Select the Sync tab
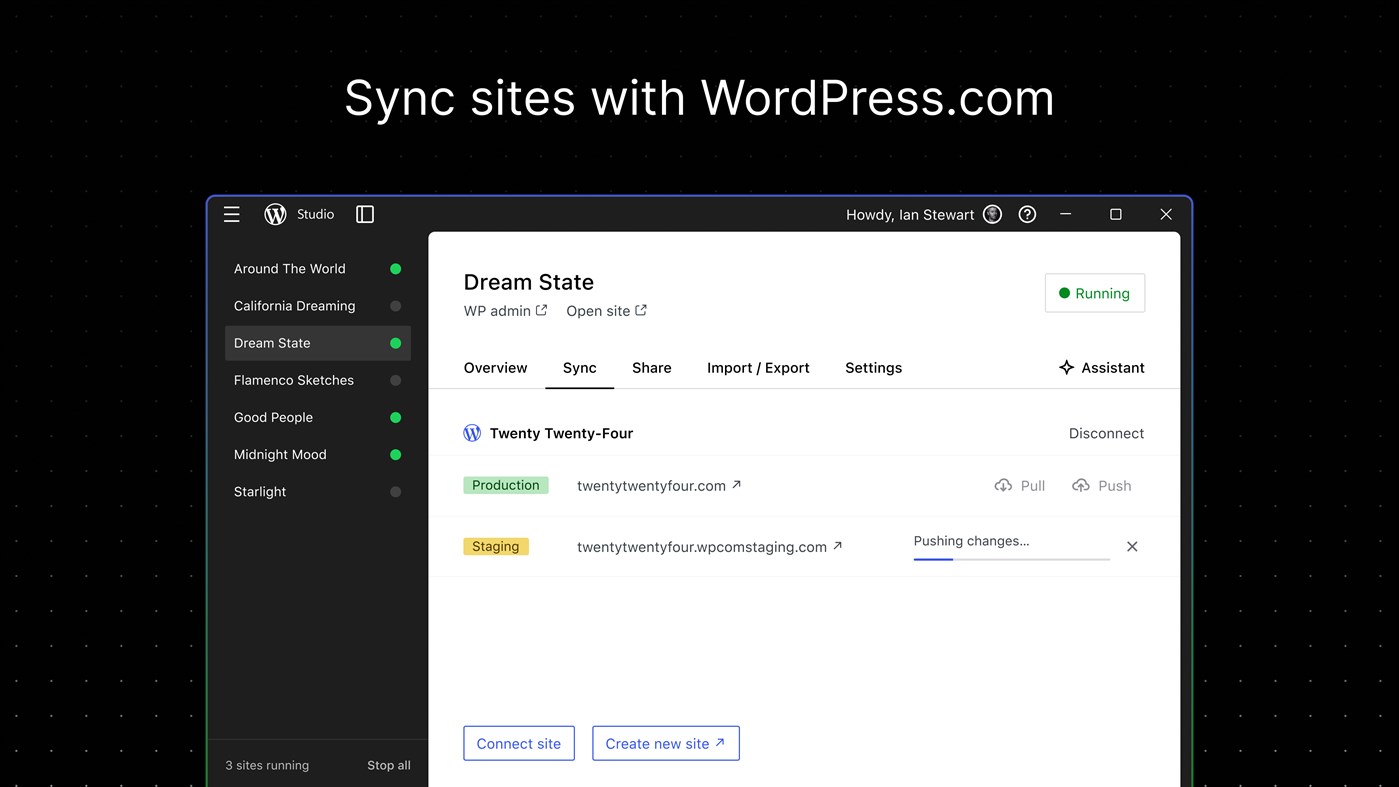 tap(580, 368)
